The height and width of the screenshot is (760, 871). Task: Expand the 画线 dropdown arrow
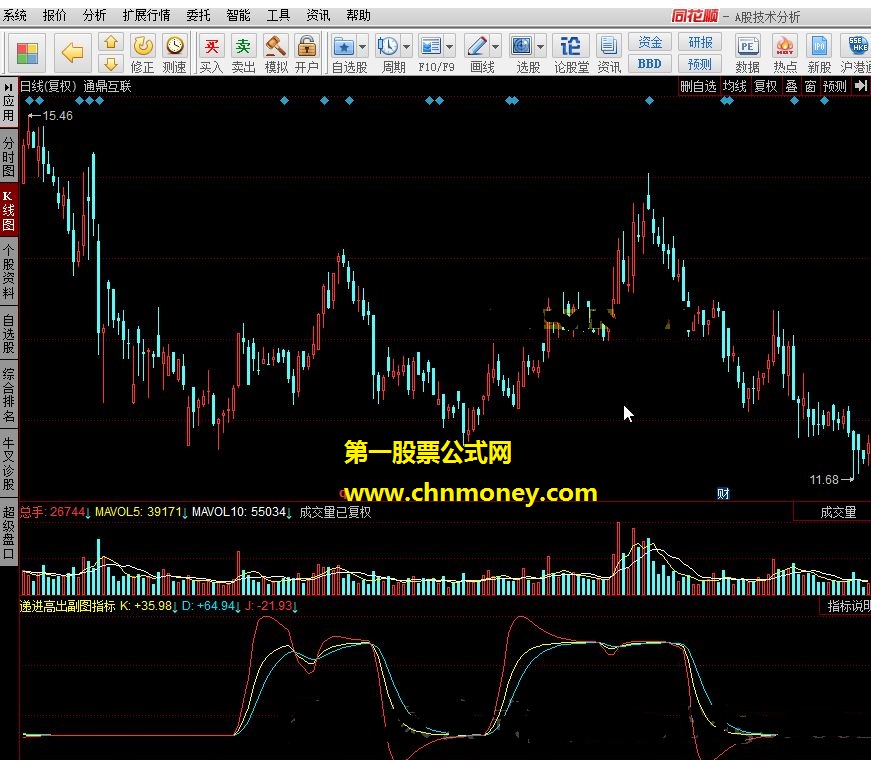[x=495, y=47]
